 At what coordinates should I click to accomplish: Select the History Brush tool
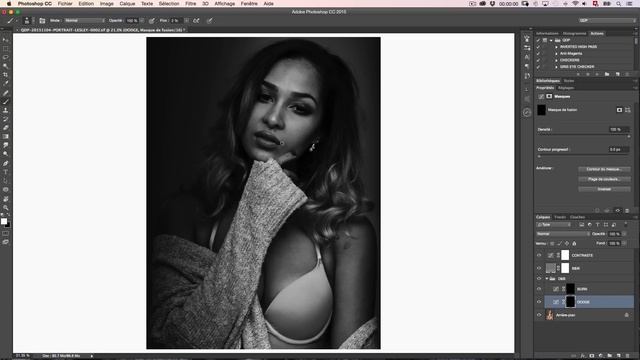tap(5, 119)
